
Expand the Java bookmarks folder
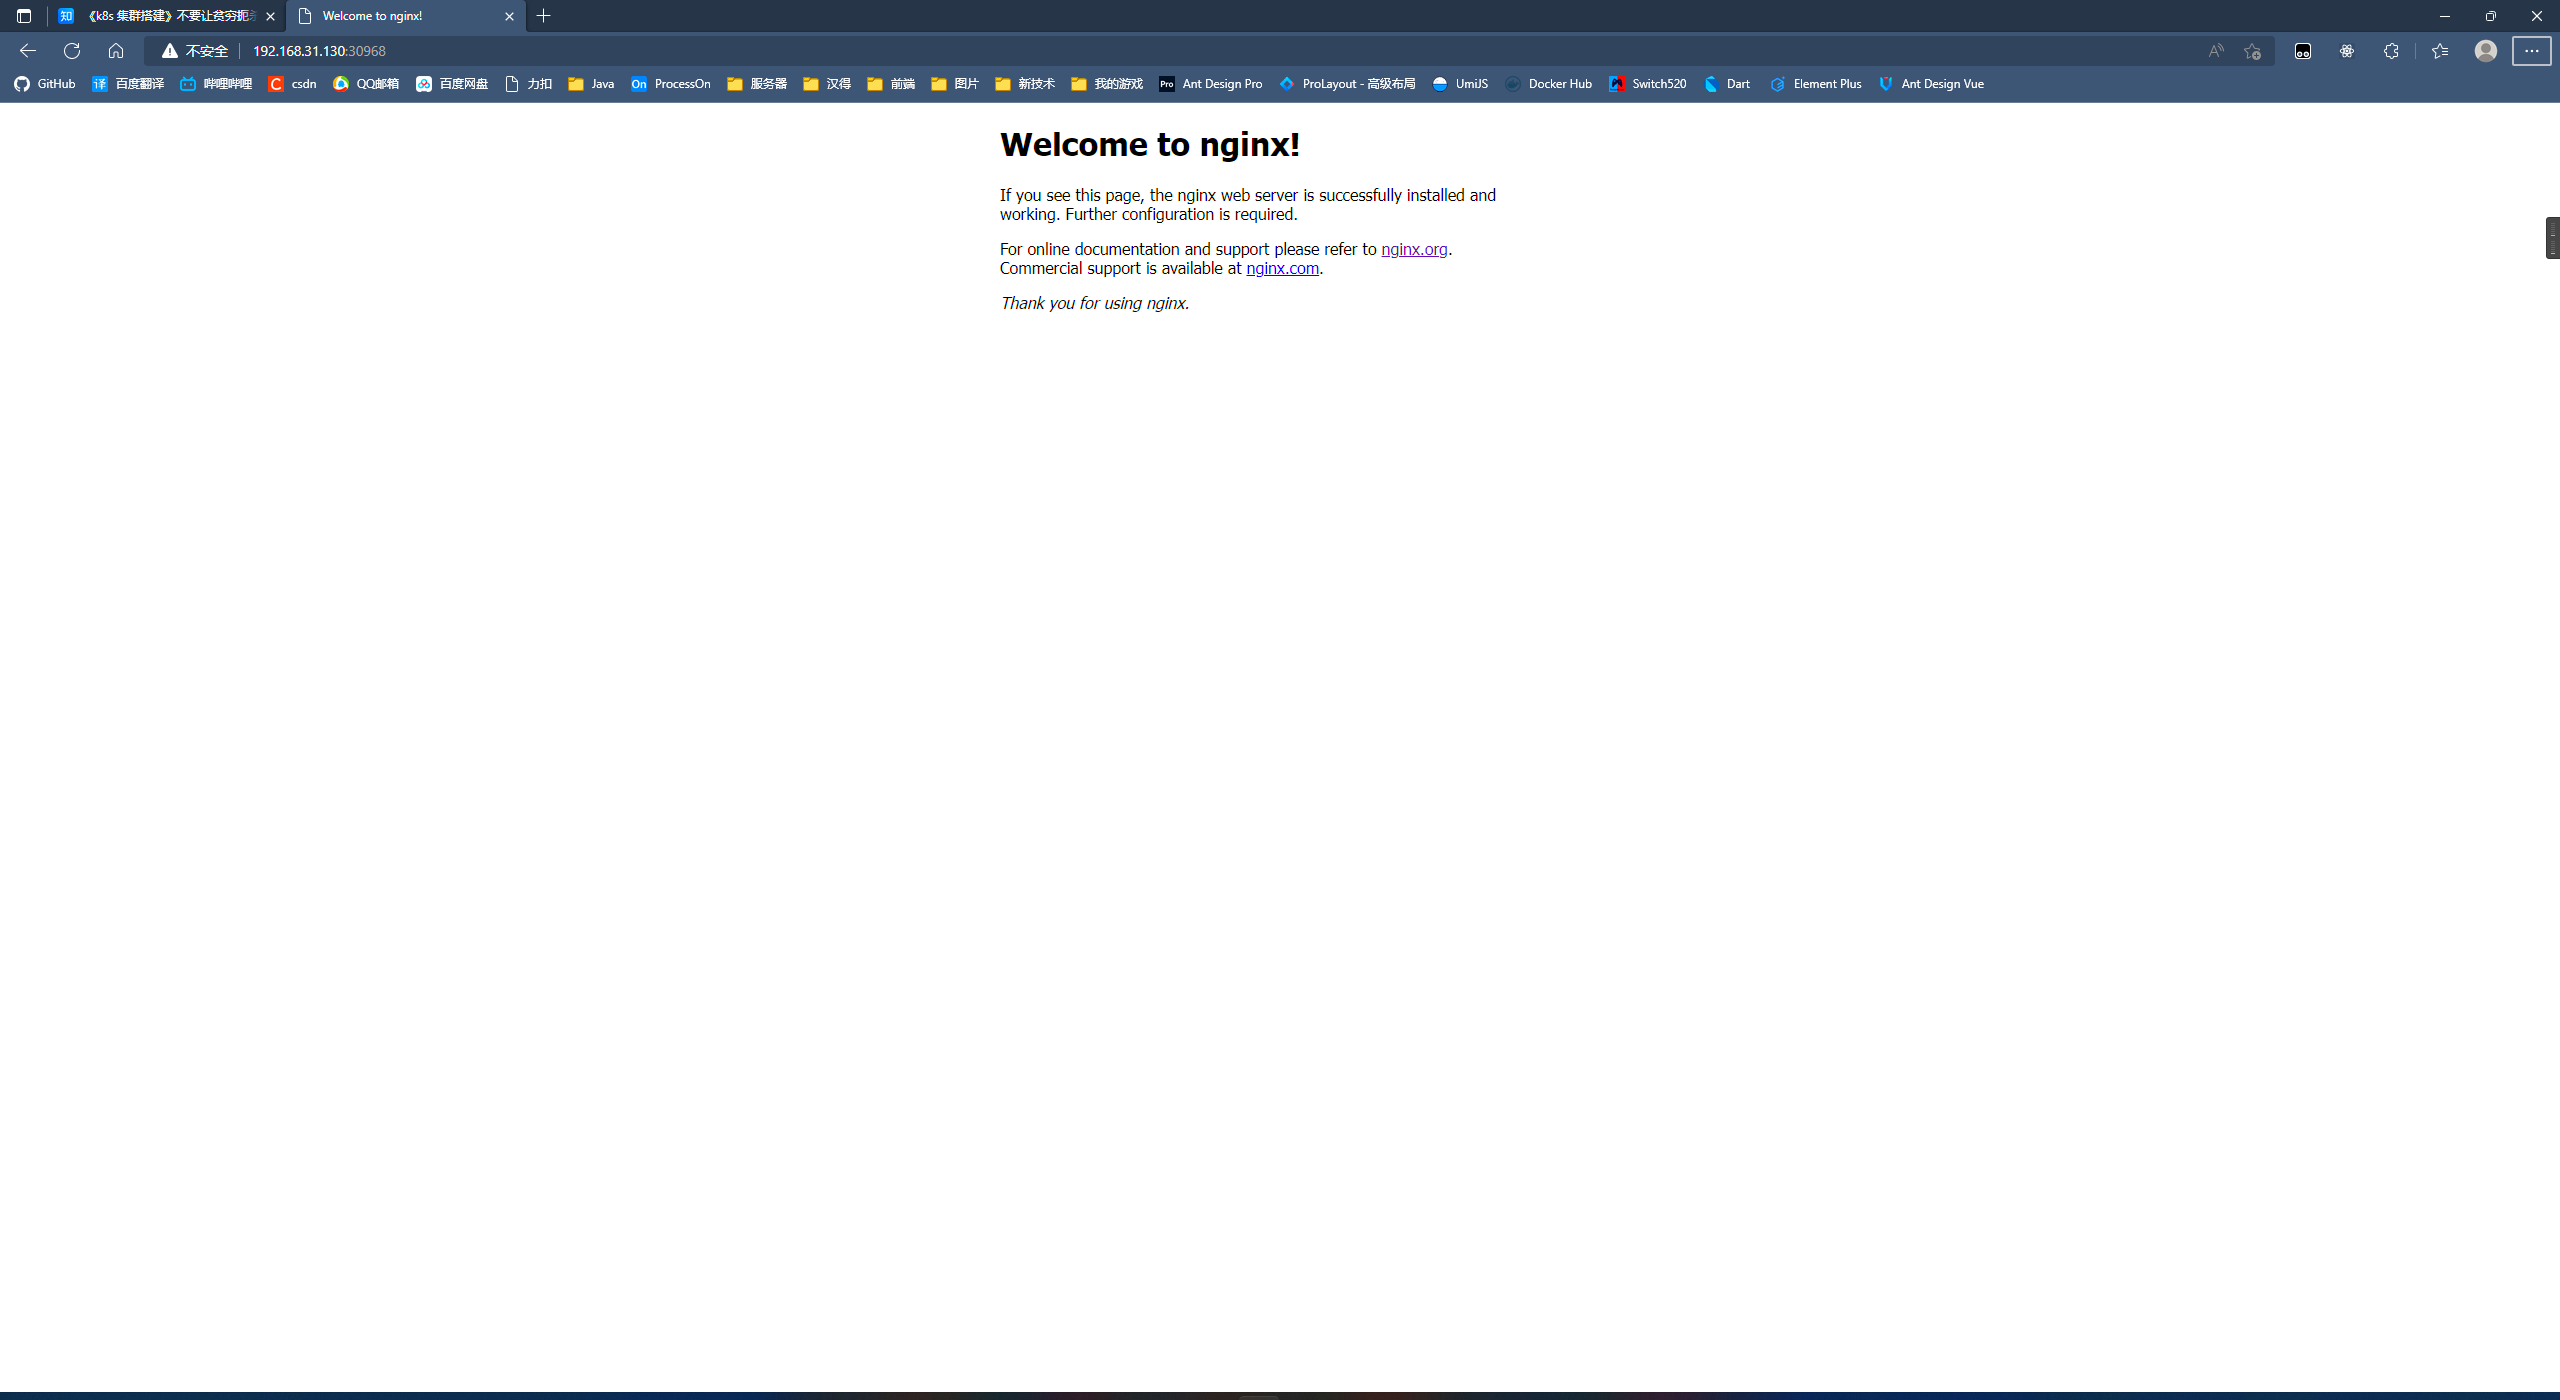click(591, 84)
